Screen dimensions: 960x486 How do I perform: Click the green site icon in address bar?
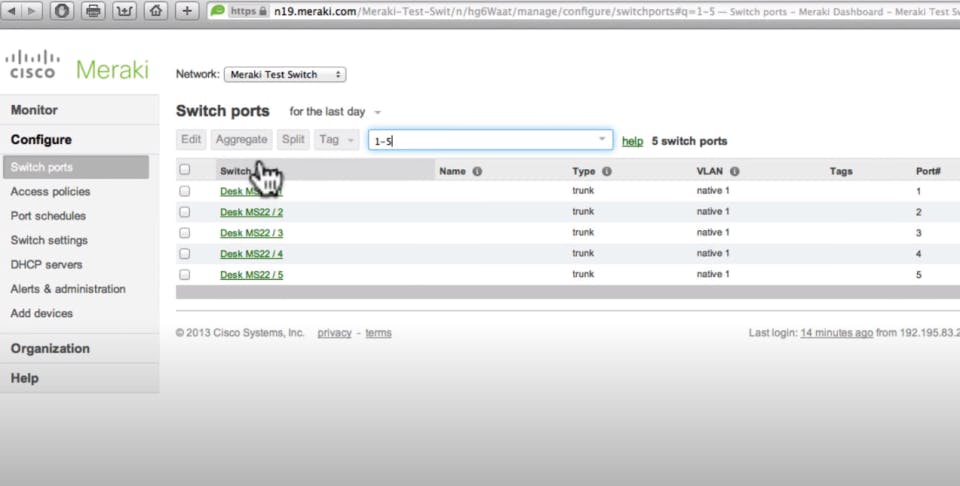[218, 10]
